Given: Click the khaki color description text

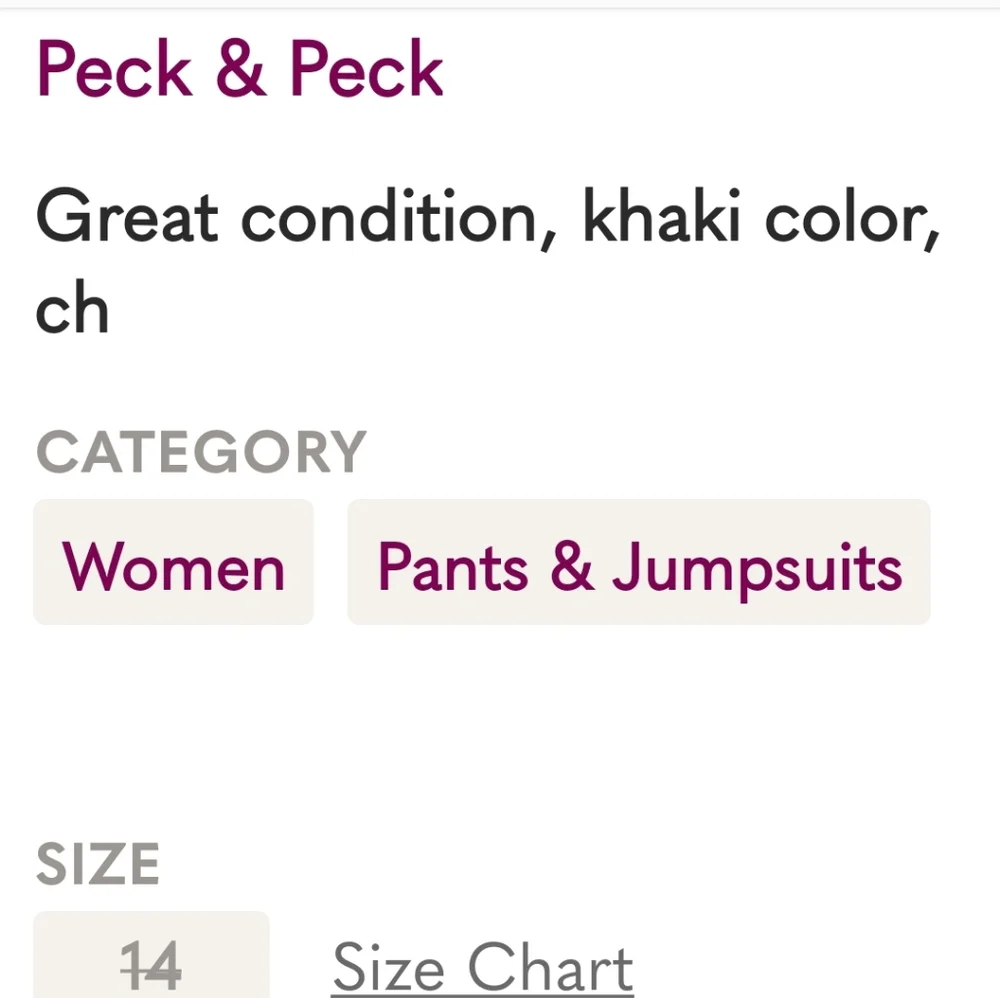Looking at the screenshot, I should (488, 217).
